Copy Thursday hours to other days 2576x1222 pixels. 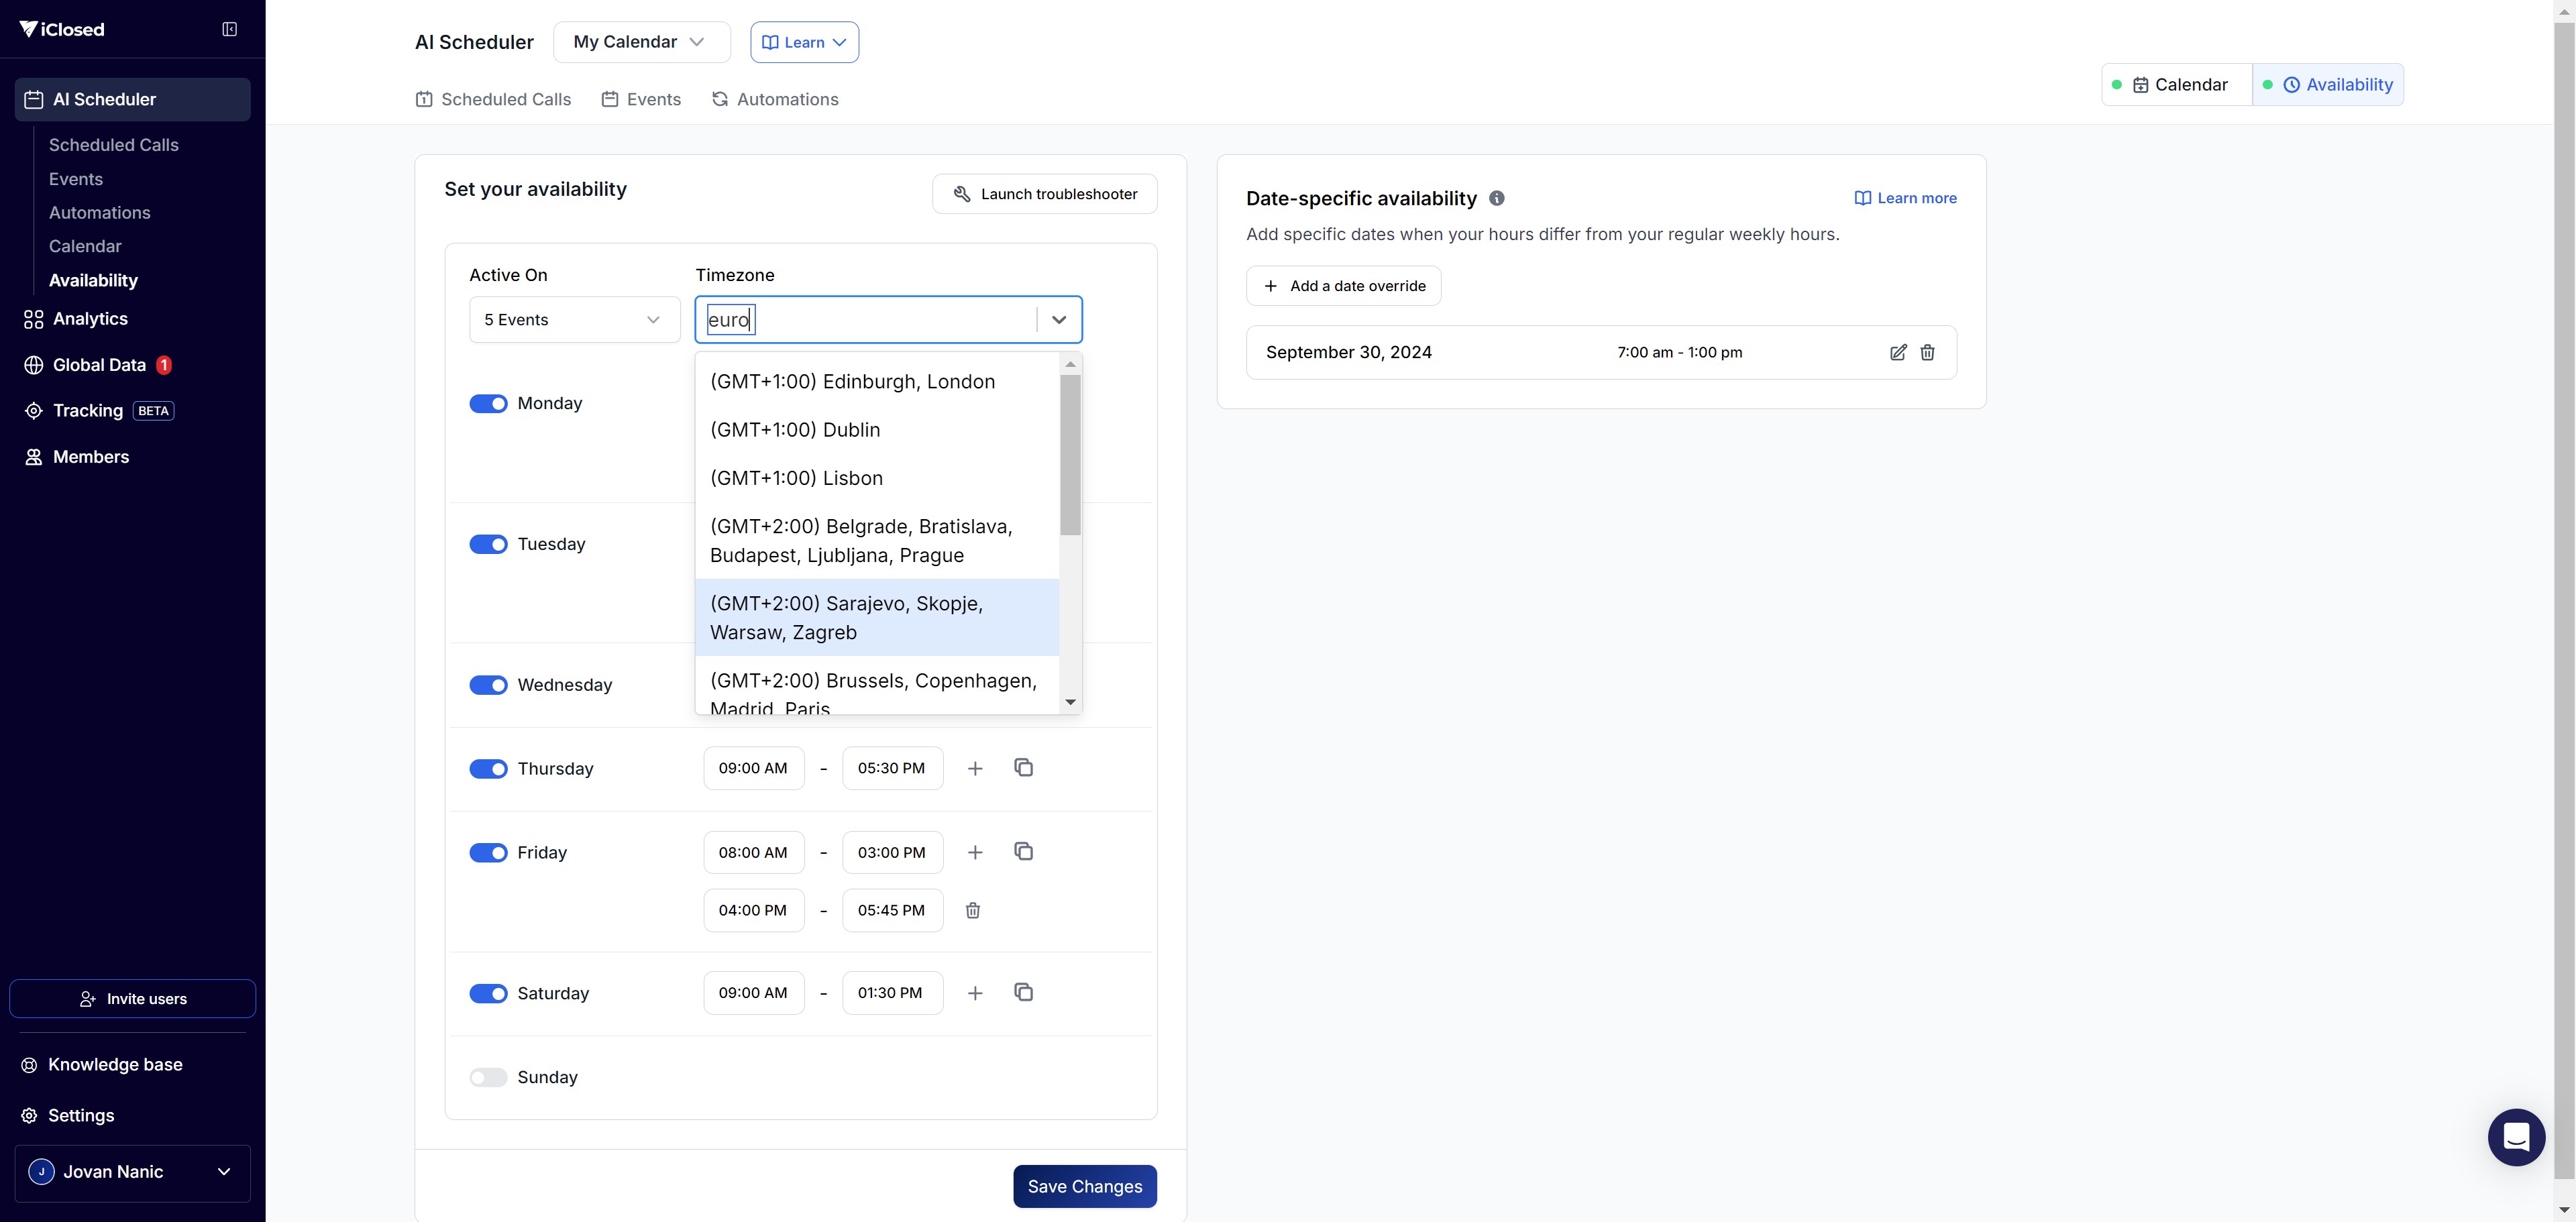pyautogui.click(x=1023, y=768)
